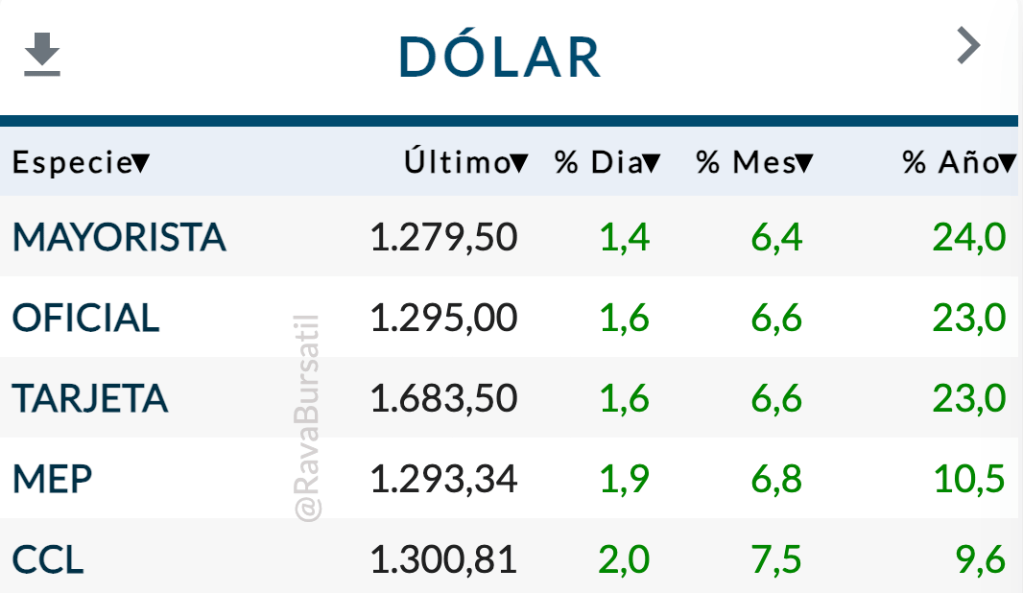This screenshot has width=1023, height=593.
Task: Click CCL daily change 2,0
Action: [624, 560]
